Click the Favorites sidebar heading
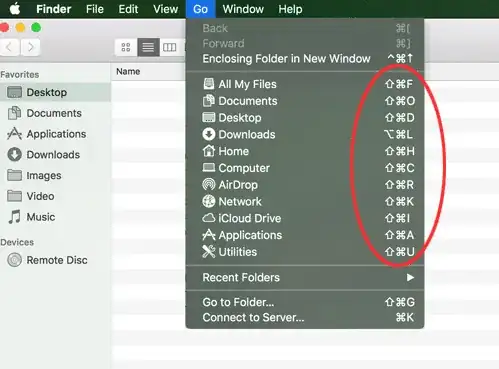This screenshot has height=369, width=499. [20, 74]
